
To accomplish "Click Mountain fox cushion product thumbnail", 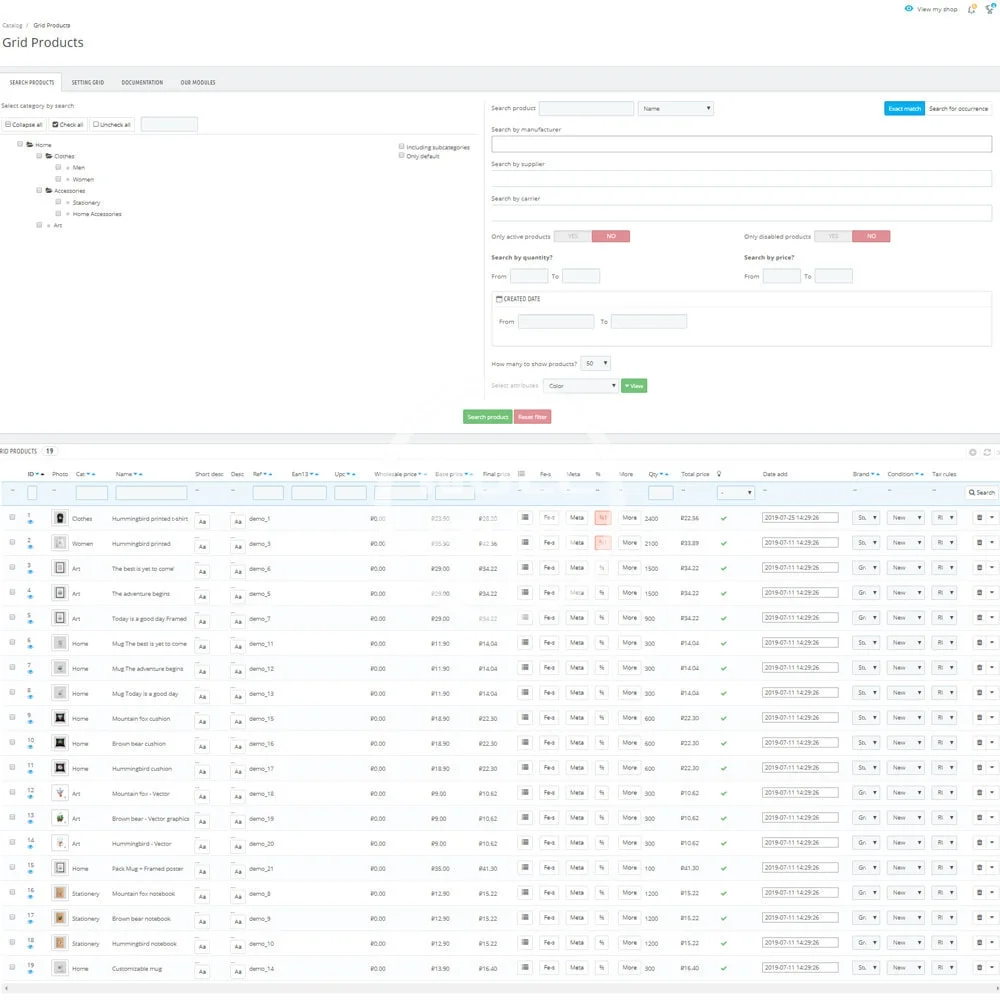I will coord(60,718).
